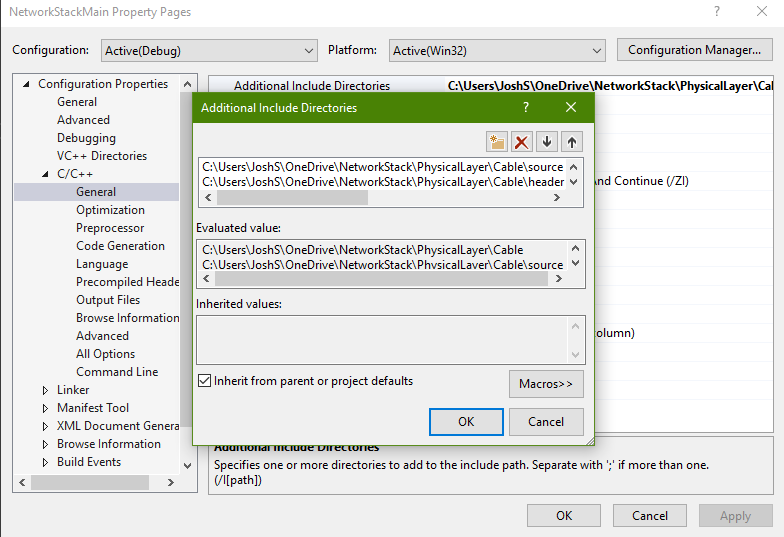Expand the Browse Information root node
This screenshot has height=537, width=784.
pyautogui.click(x=46, y=444)
